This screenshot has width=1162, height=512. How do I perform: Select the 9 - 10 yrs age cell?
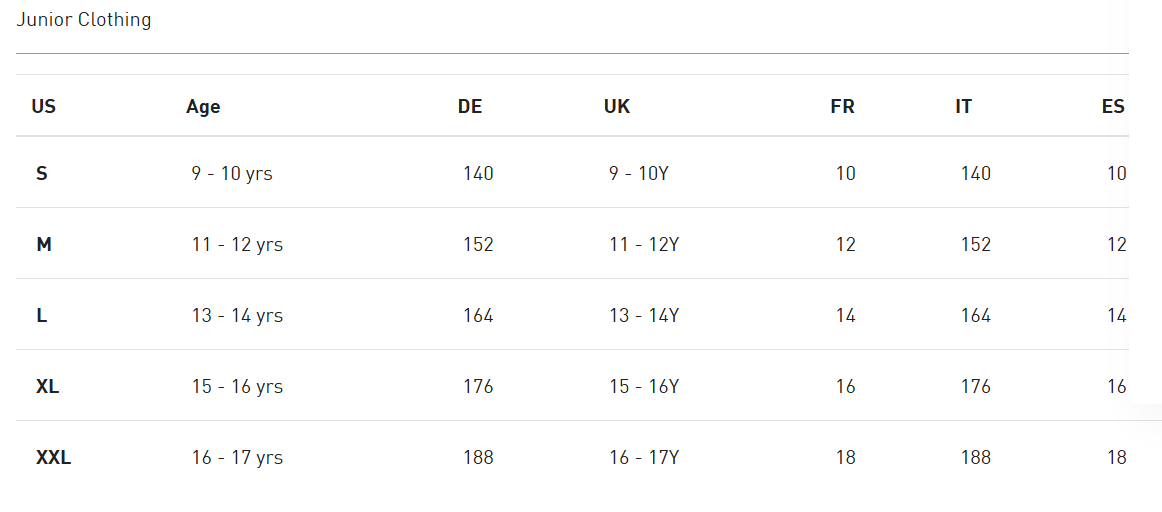click(232, 174)
